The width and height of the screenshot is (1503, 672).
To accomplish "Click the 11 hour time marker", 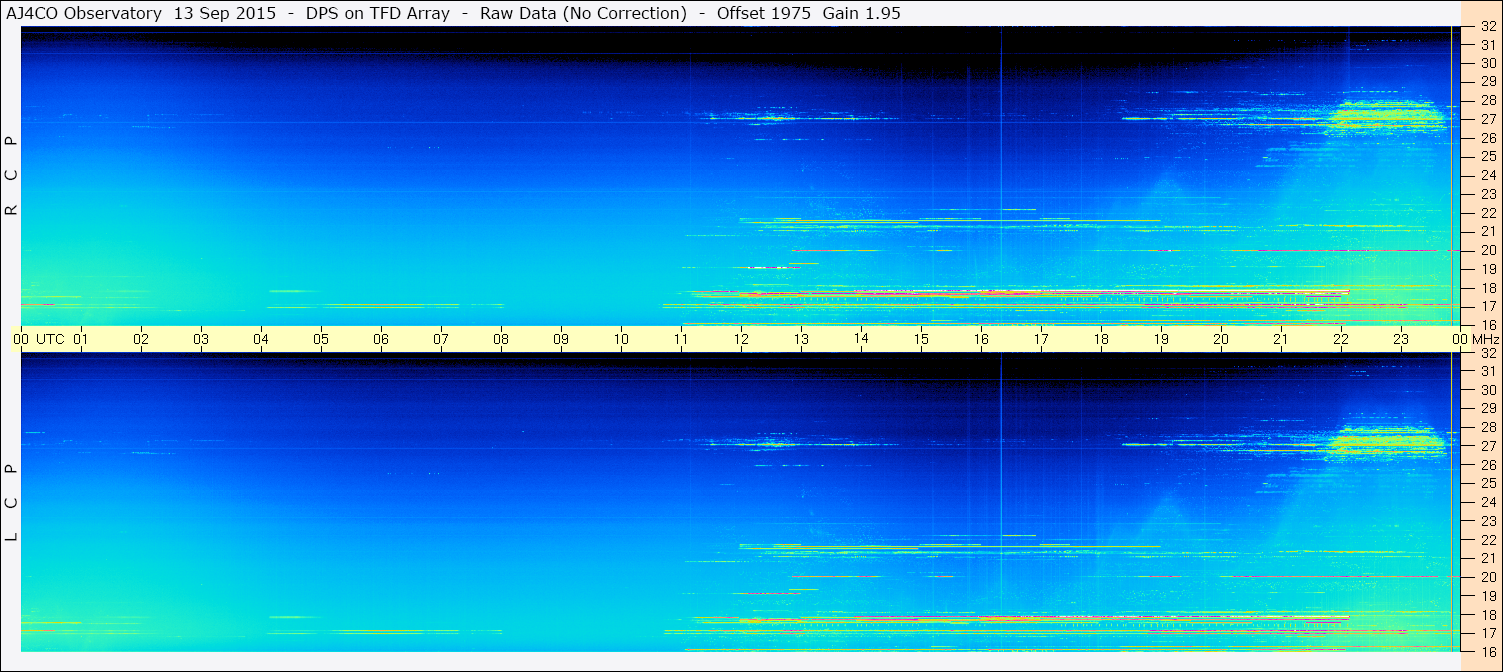I will [681, 339].
